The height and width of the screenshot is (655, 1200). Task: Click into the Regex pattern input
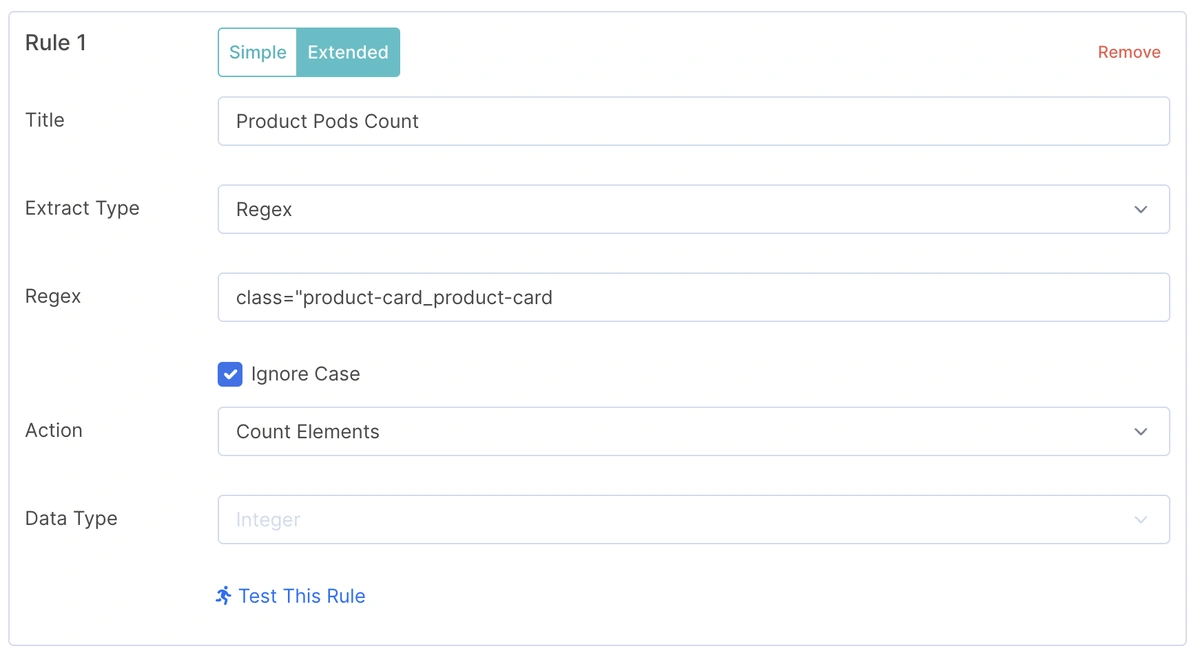(692, 298)
